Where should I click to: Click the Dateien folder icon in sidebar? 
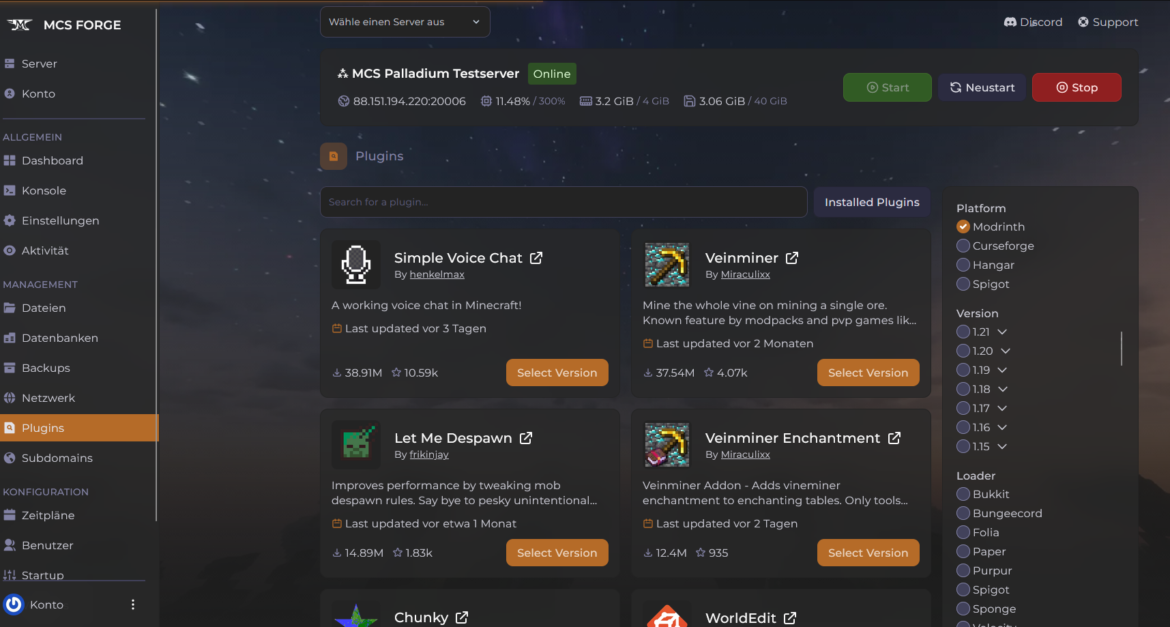click(x=10, y=308)
